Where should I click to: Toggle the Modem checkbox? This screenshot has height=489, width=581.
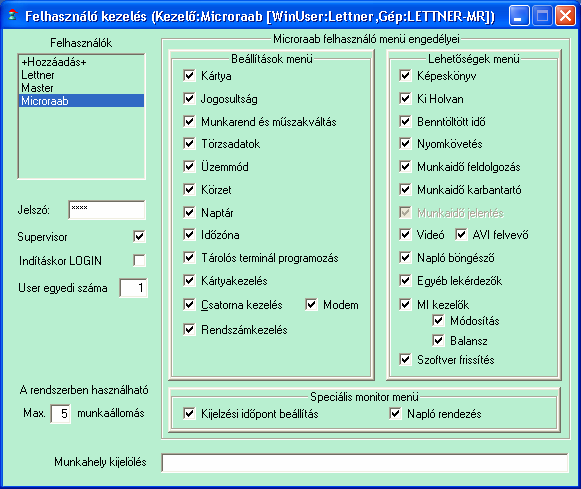coord(312,305)
